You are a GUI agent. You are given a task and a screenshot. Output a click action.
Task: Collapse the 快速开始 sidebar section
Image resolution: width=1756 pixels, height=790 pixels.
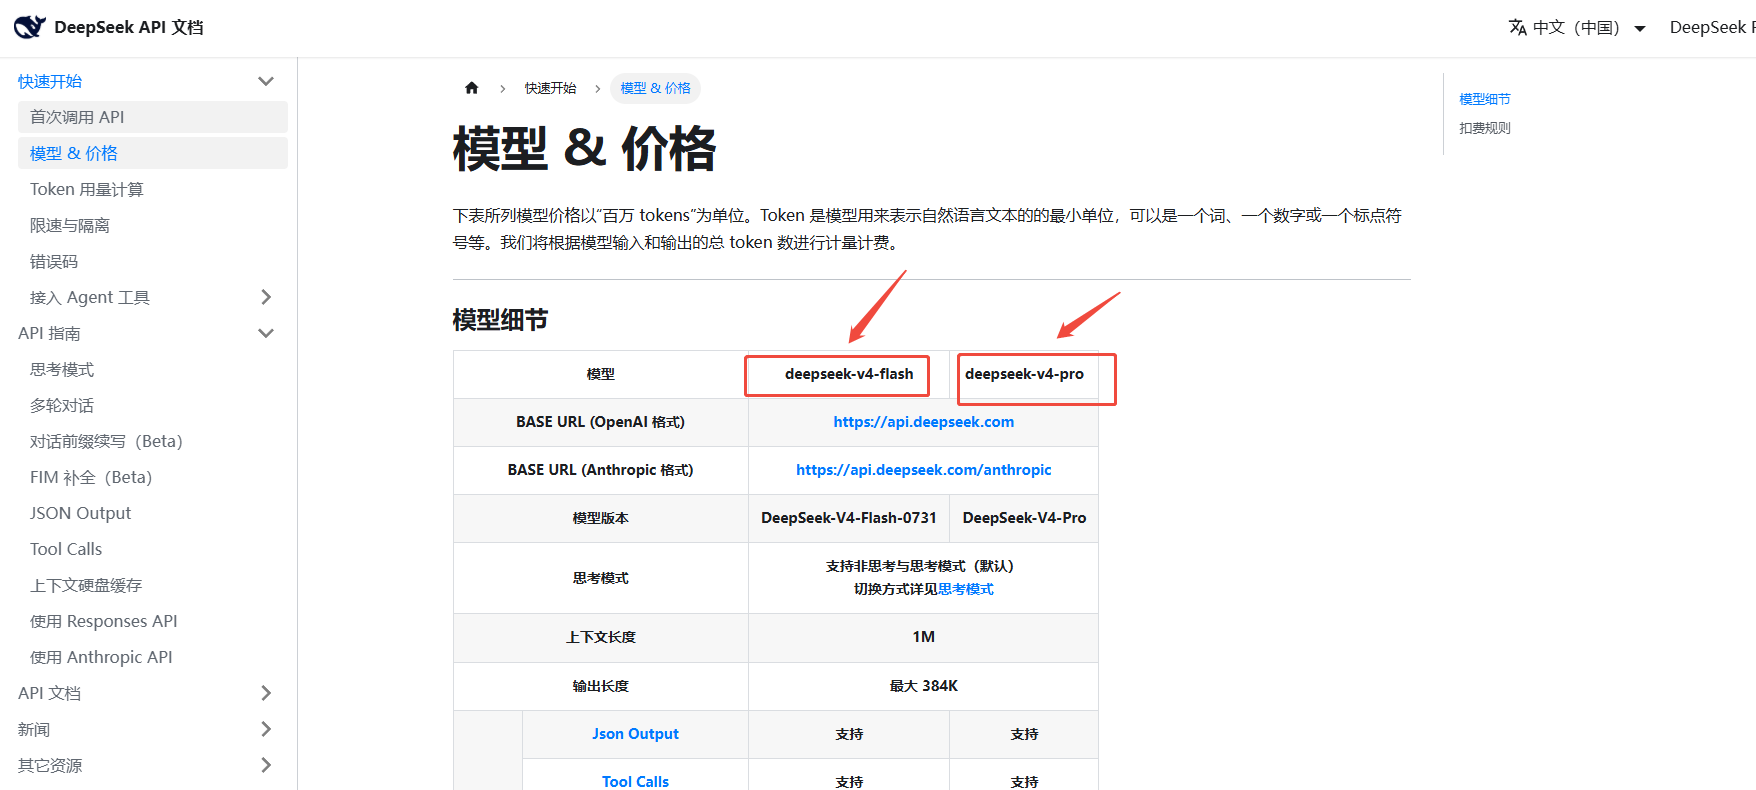(266, 81)
